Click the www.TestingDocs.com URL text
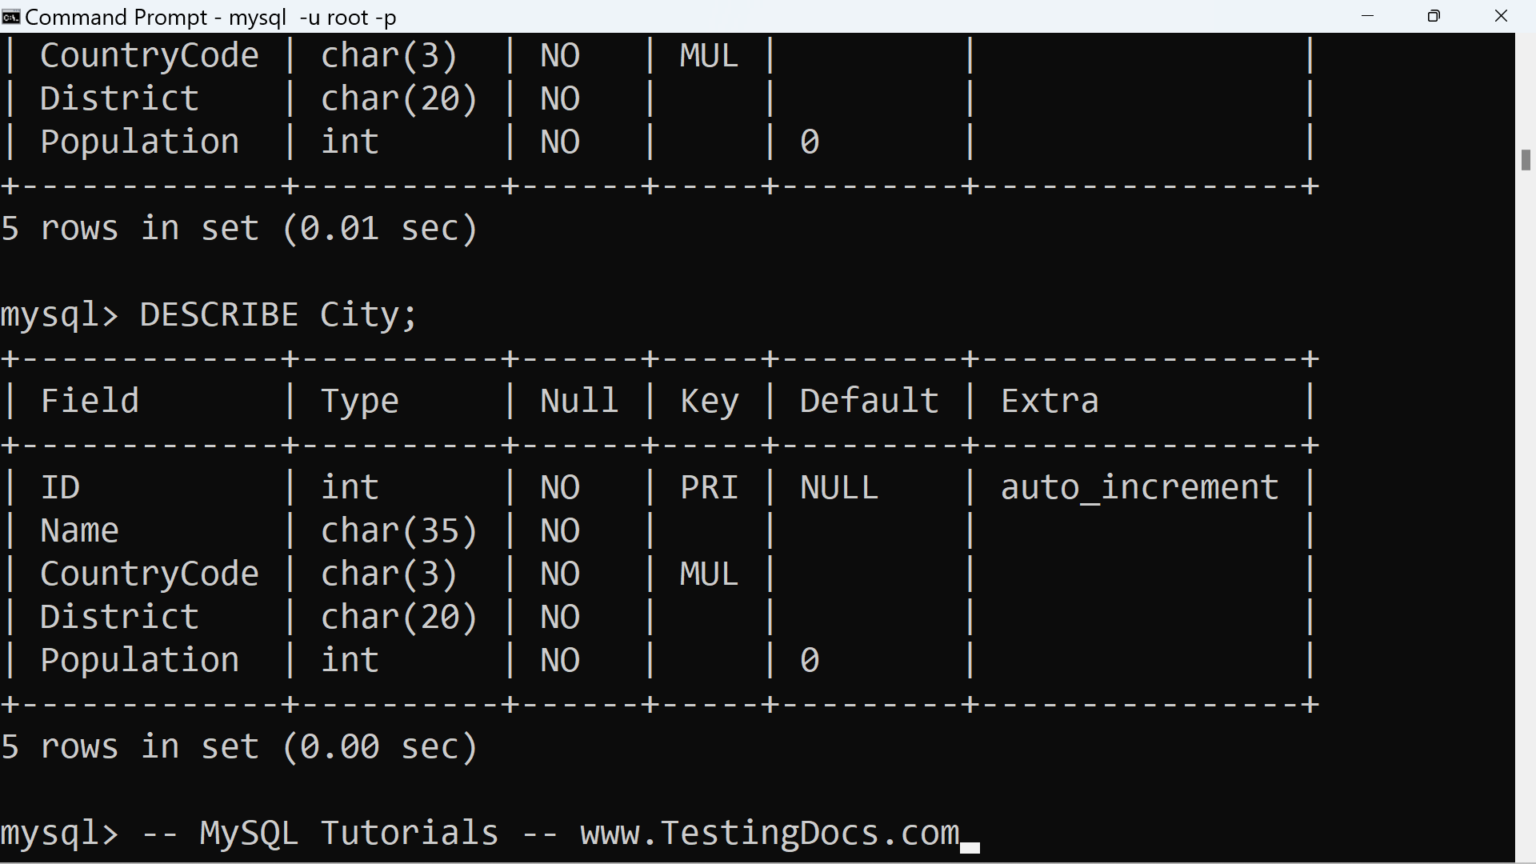The width and height of the screenshot is (1536, 864). coord(768,832)
